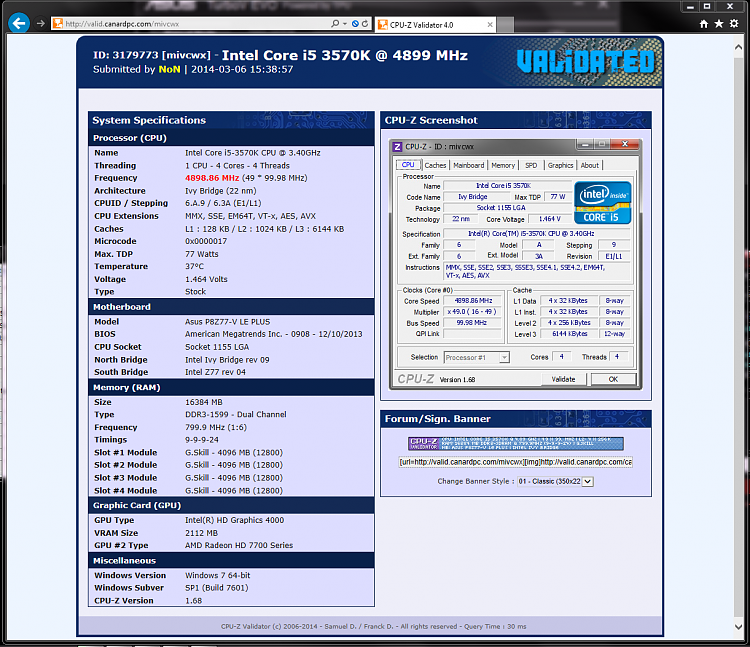Open the address bar dropdown arrow
Viewport: 750px width, 647px height.
(345, 23)
